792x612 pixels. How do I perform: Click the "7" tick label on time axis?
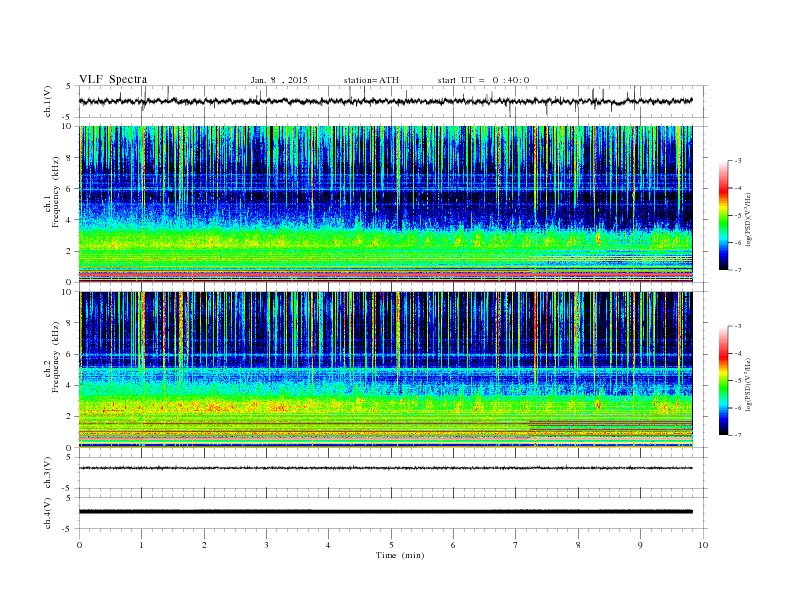[x=516, y=545]
